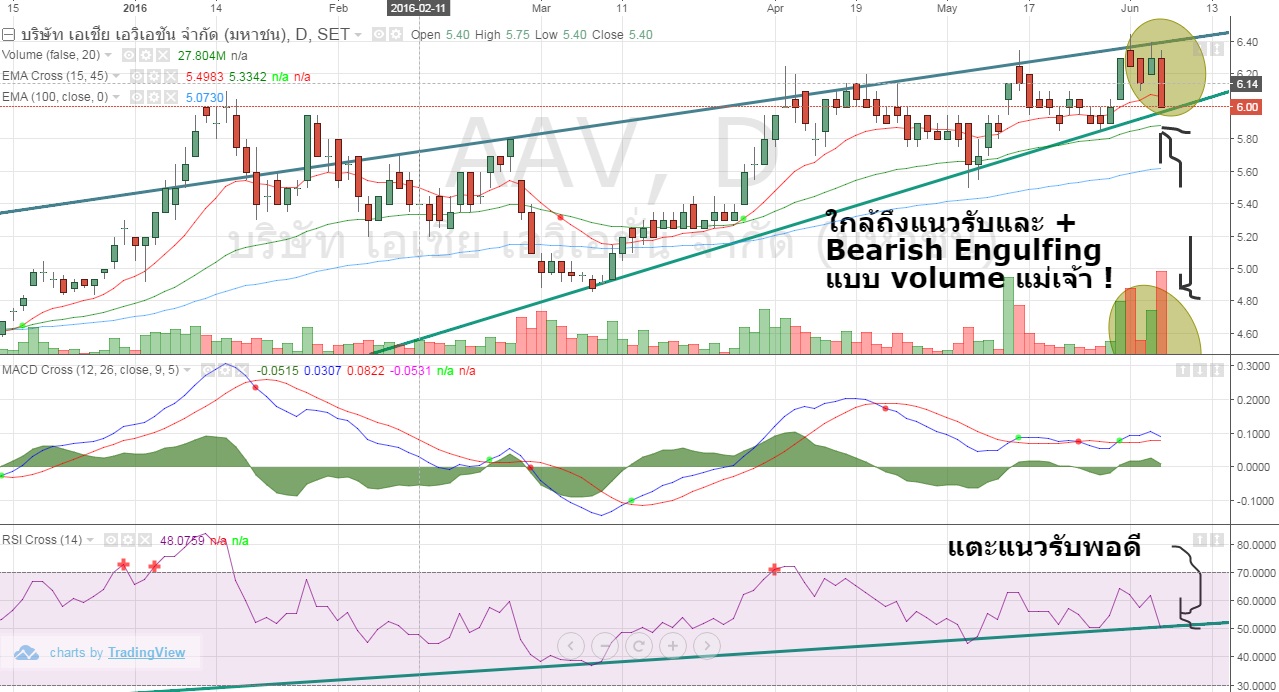
Task: Open settings gear for the main AAV series
Action: (396, 34)
